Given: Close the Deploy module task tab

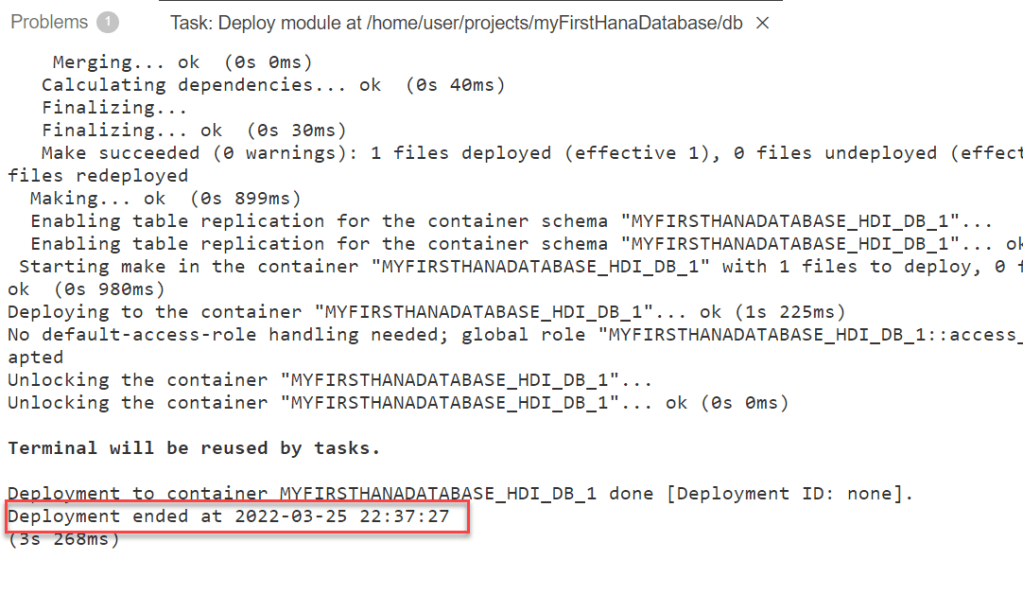Looking at the screenshot, I should [x=763, y=23].
